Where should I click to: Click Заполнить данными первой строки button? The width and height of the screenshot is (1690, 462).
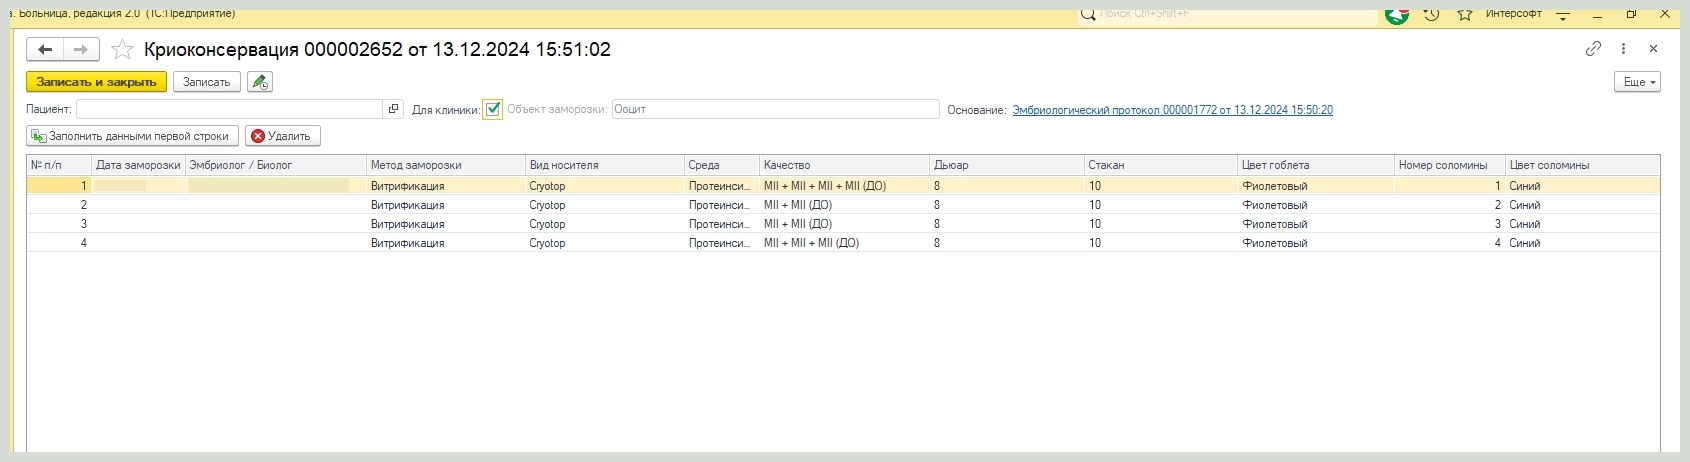132,136
